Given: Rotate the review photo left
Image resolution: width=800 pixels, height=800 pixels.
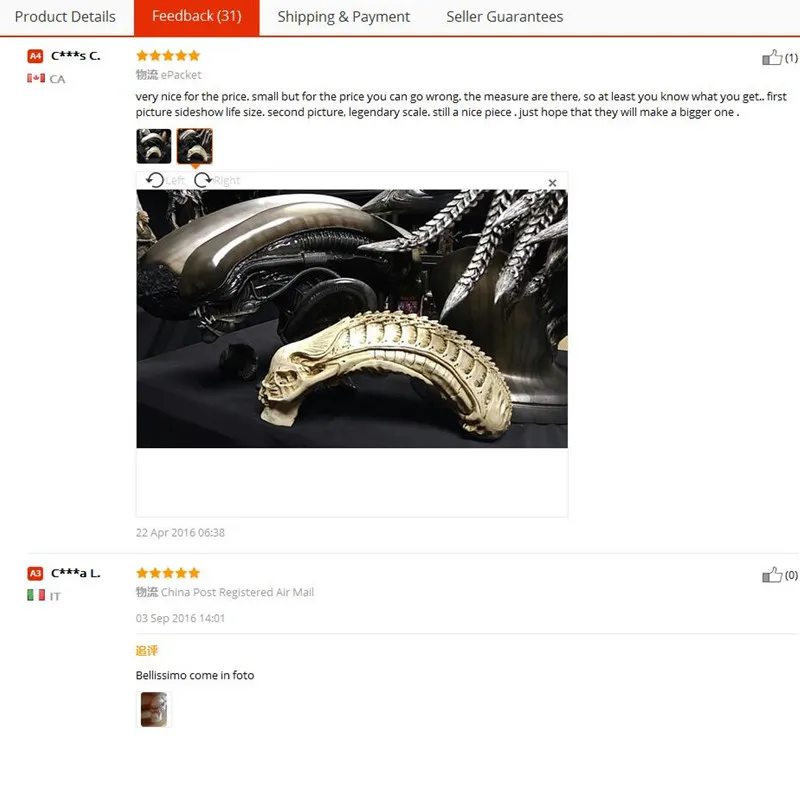Looking at the screenshot, I should click(165, 180).
